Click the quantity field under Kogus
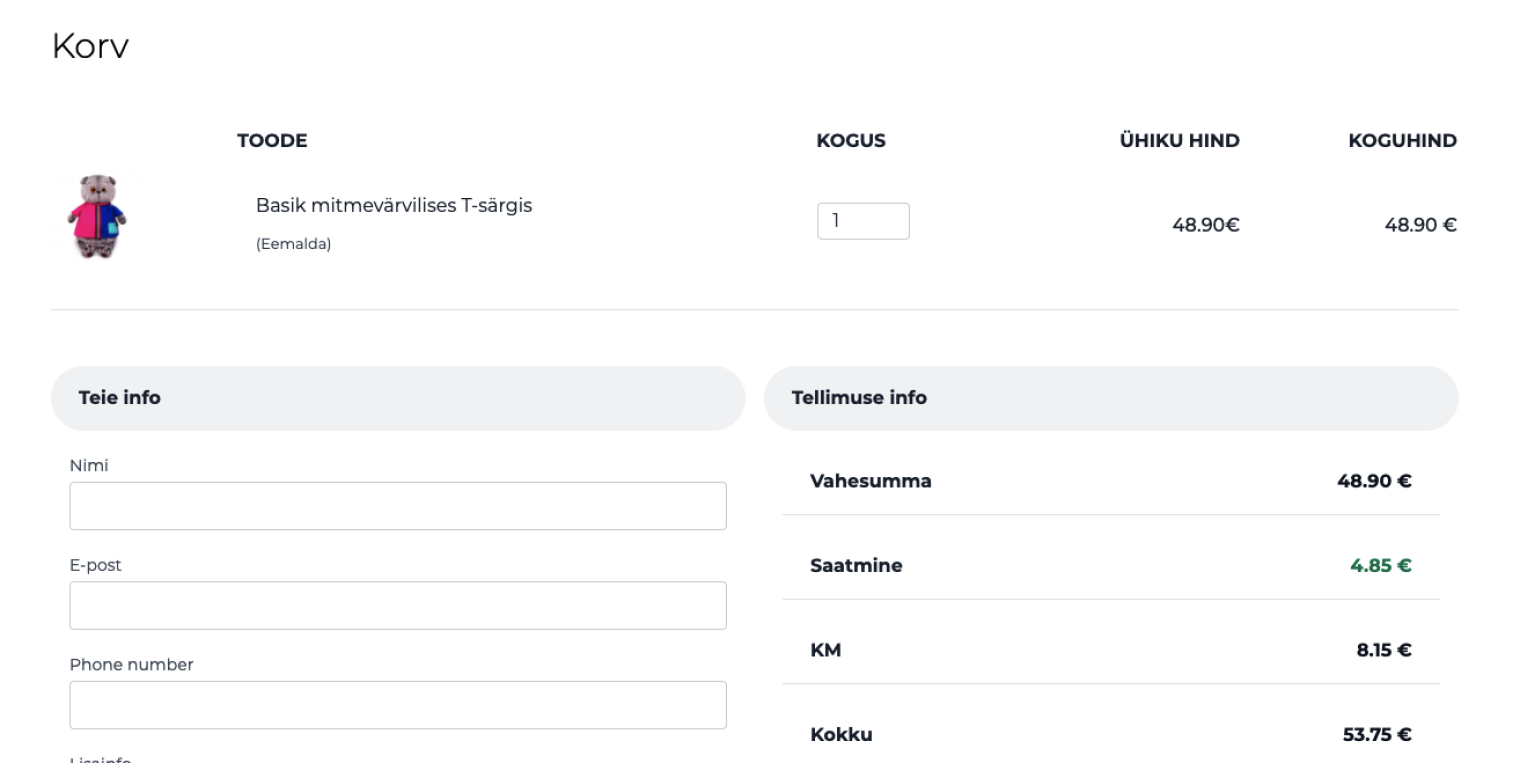Image resolution: width=1520 pixels, height=763 pixels. (862, 221)
